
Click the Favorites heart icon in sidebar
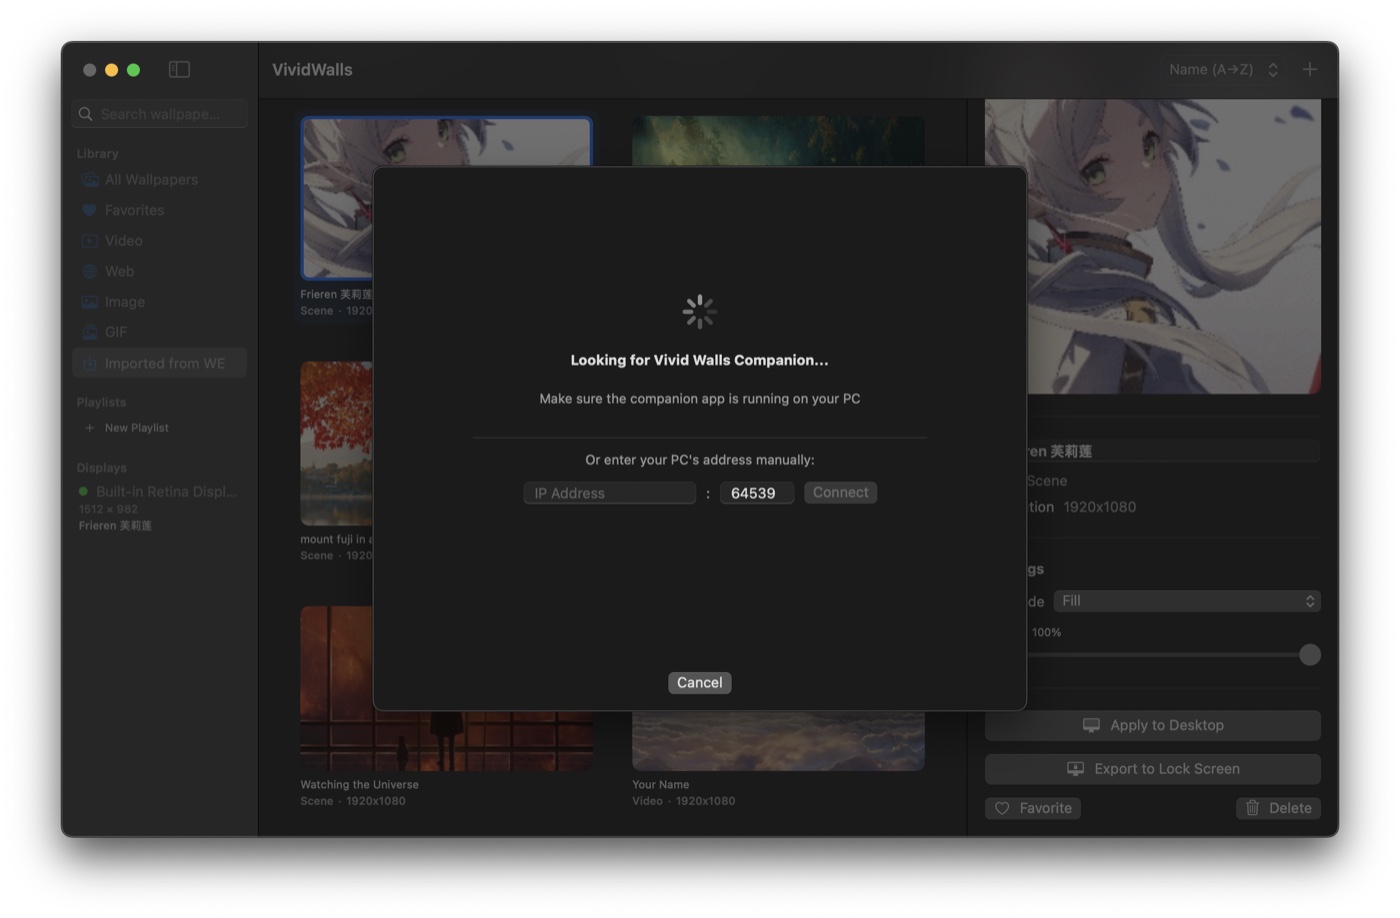click(90, 210)
